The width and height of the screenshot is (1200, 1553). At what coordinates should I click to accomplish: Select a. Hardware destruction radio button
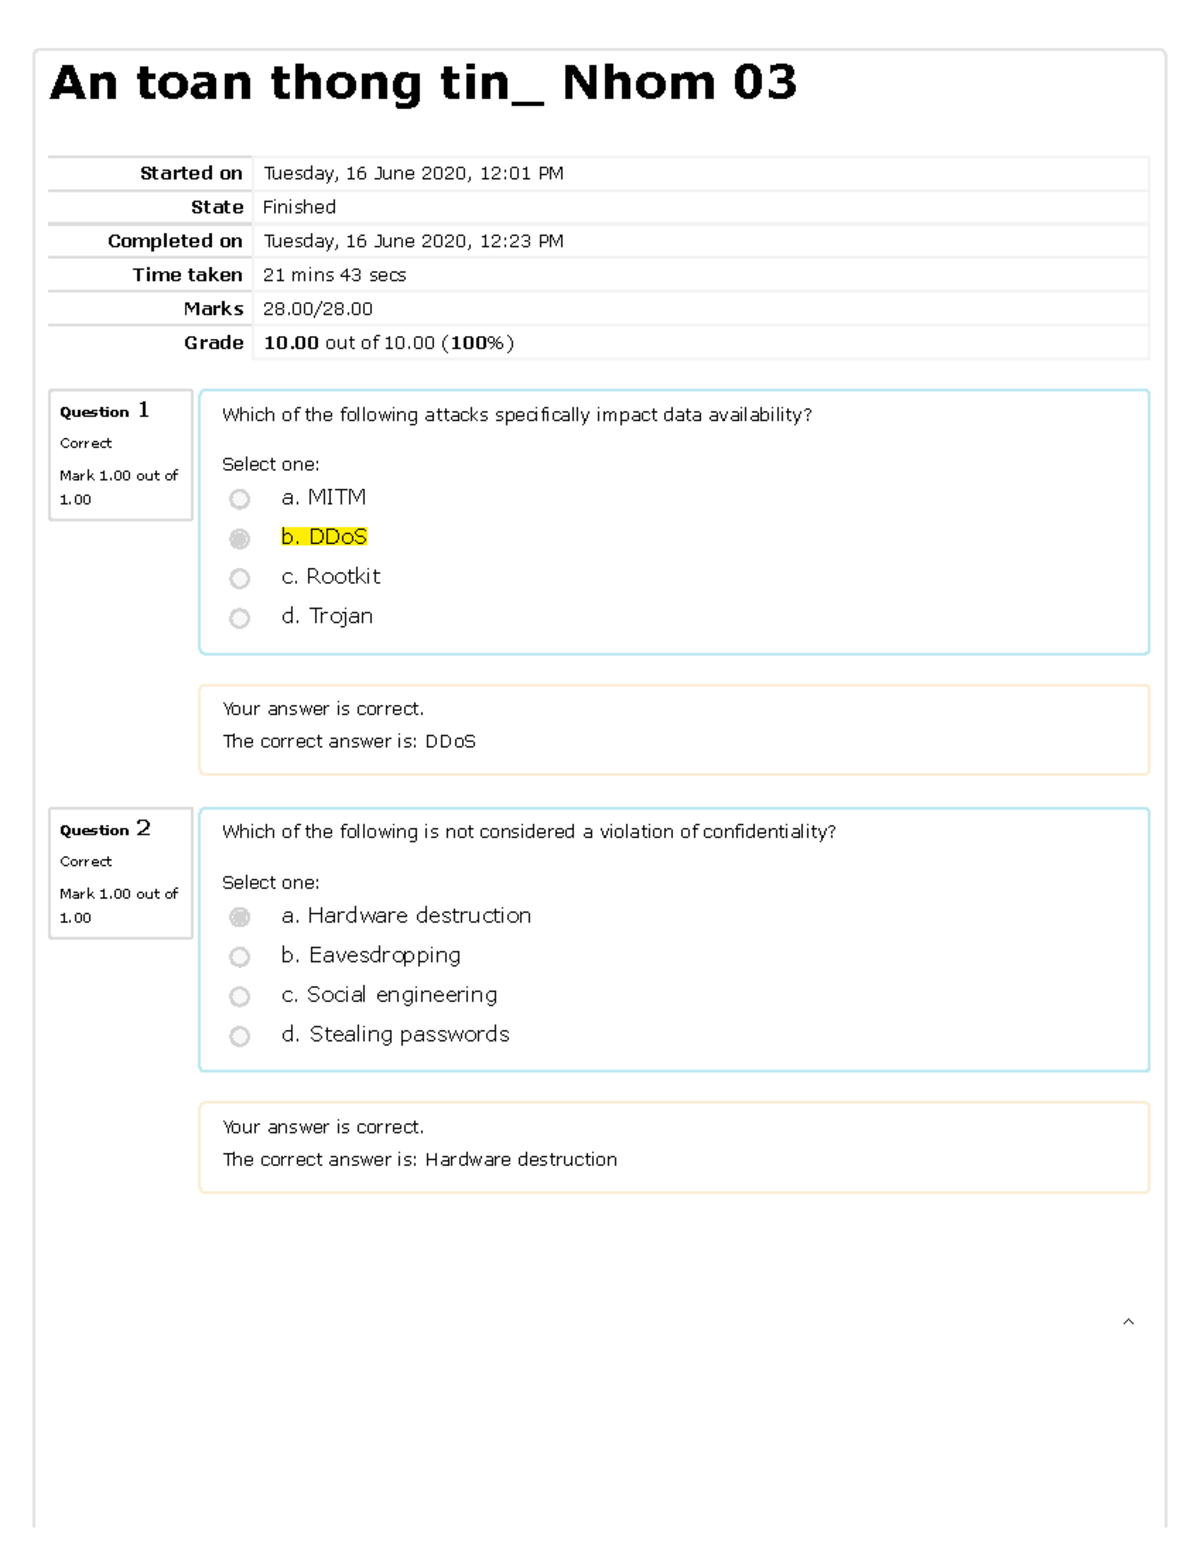coord(239,917)
